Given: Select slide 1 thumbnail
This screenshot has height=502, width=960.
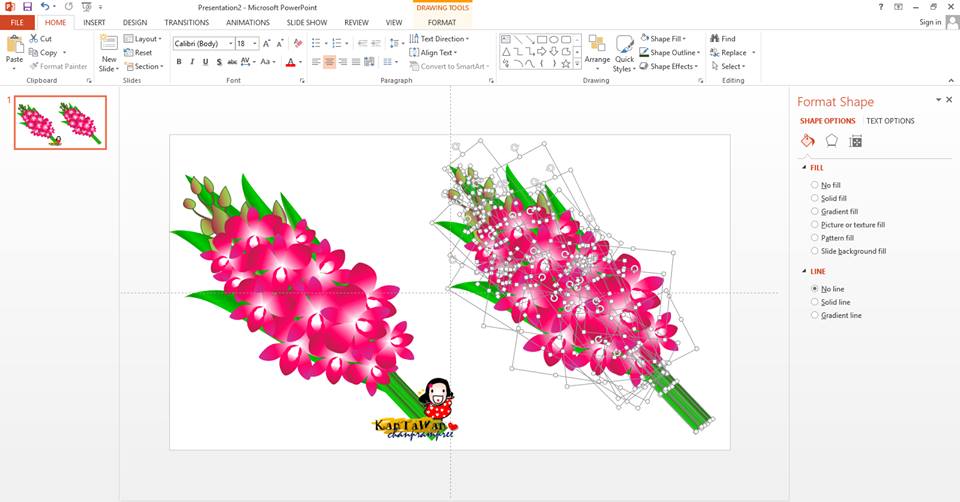Looking at the screenshot, I should pyautogui.click(x=60, y=122).
